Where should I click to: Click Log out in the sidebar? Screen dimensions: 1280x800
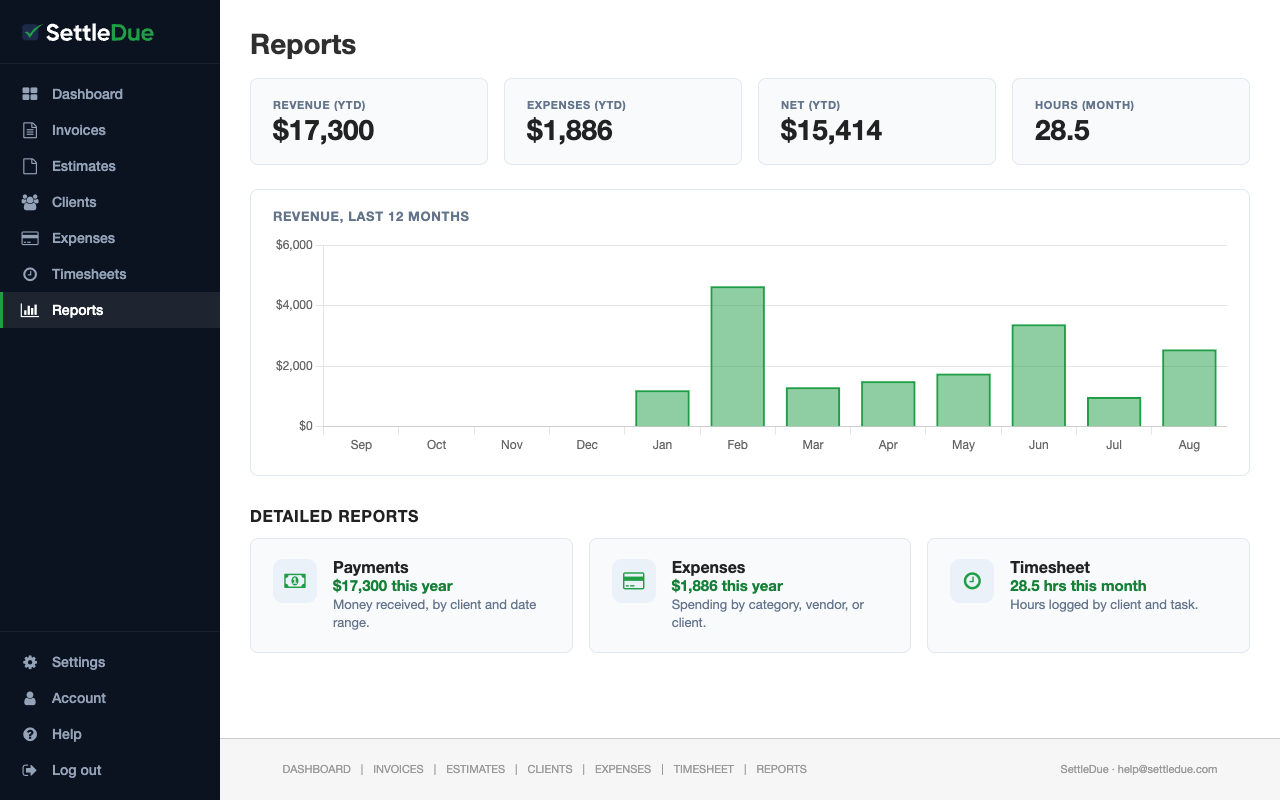tap(110, 770)
